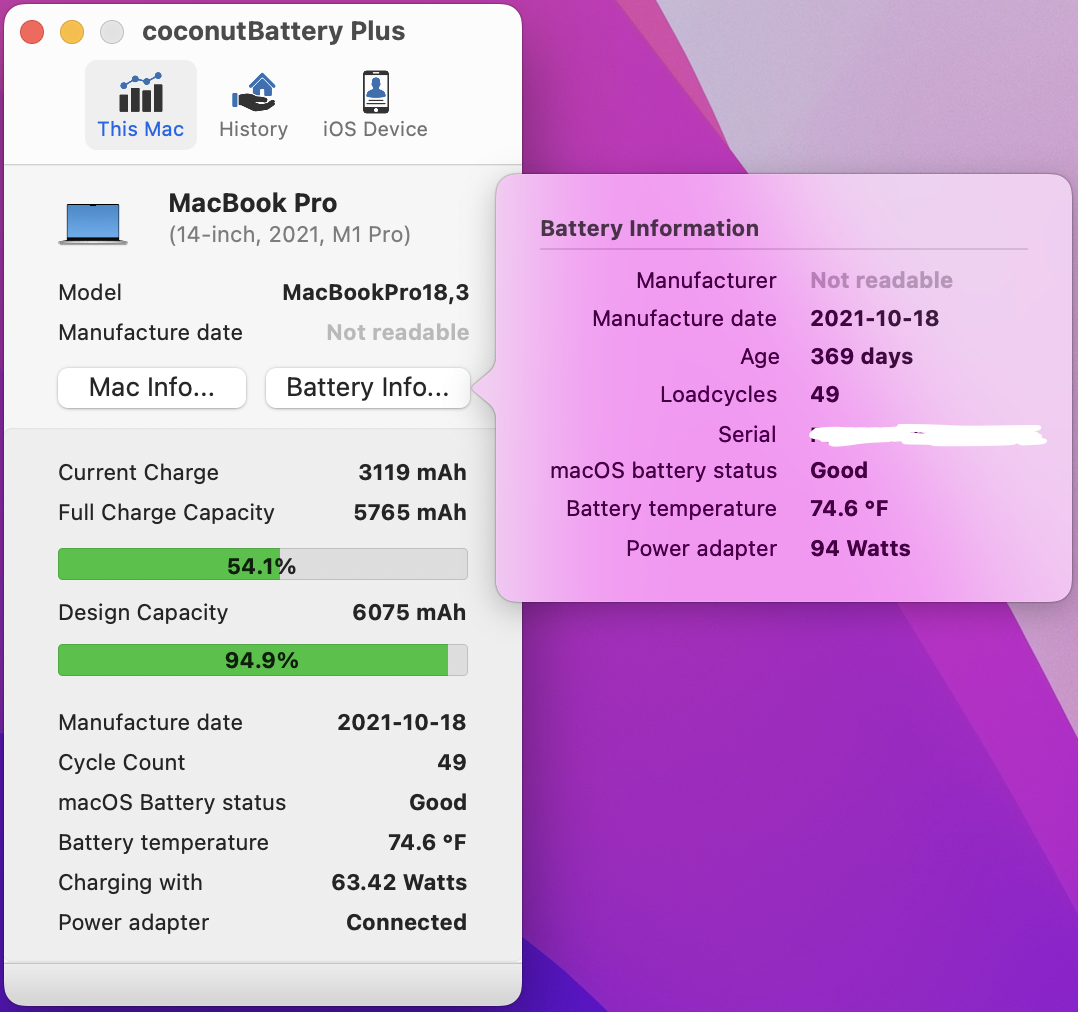
Task: Select the MacBook Pro heading
Action: 253,204
